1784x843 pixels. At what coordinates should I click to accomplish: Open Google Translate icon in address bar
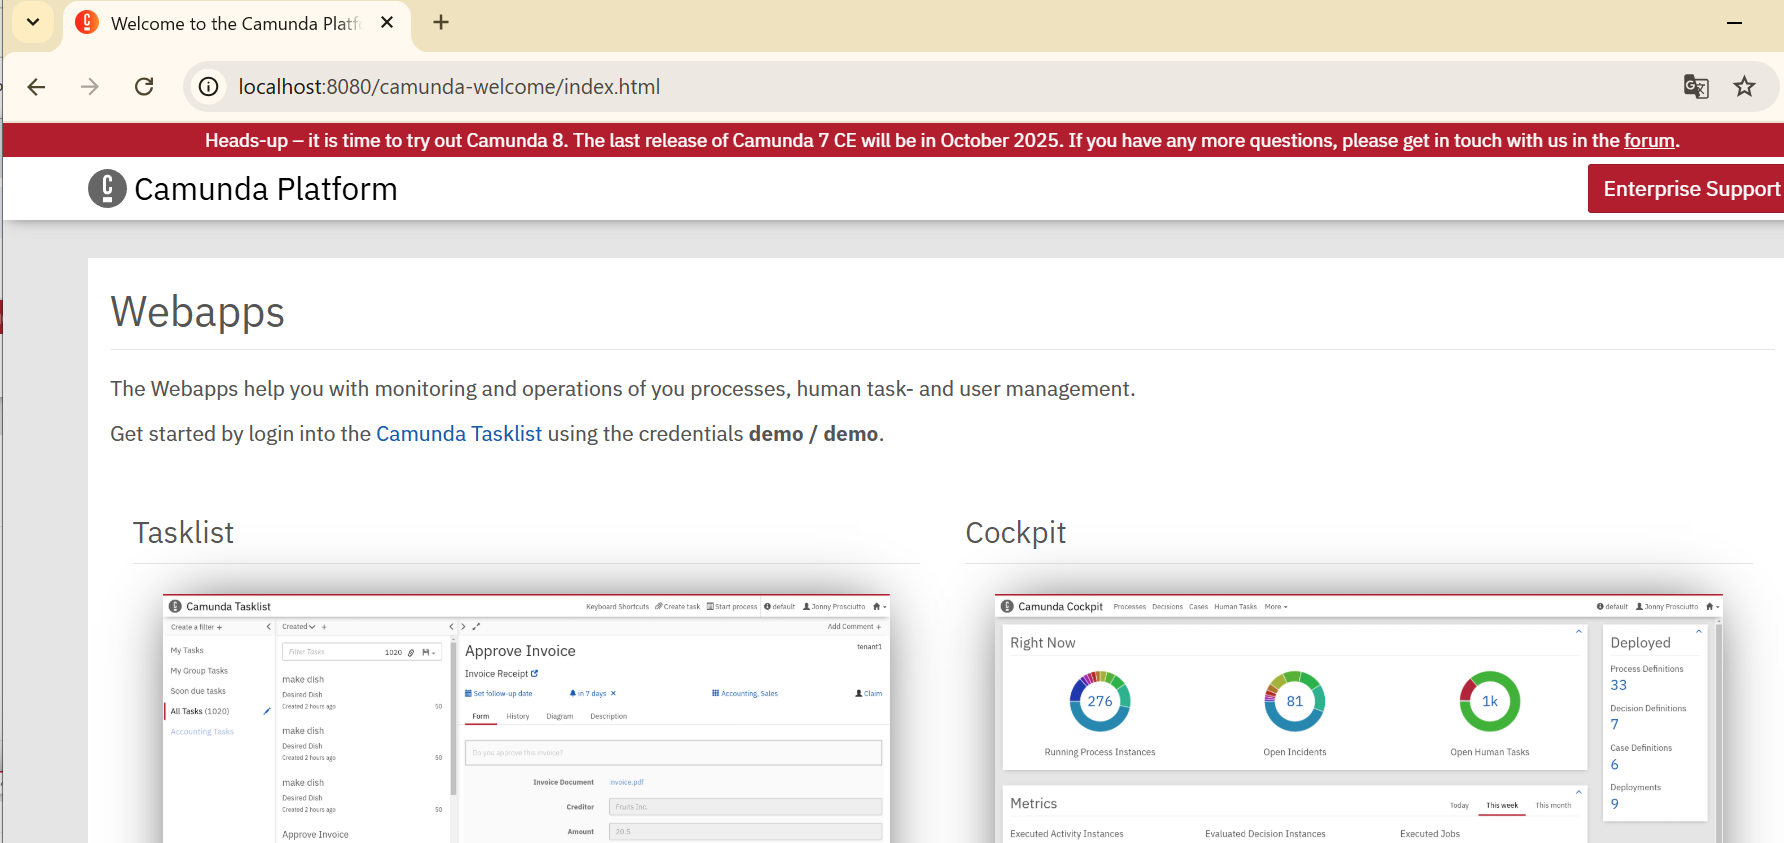tap(1696, 87)
